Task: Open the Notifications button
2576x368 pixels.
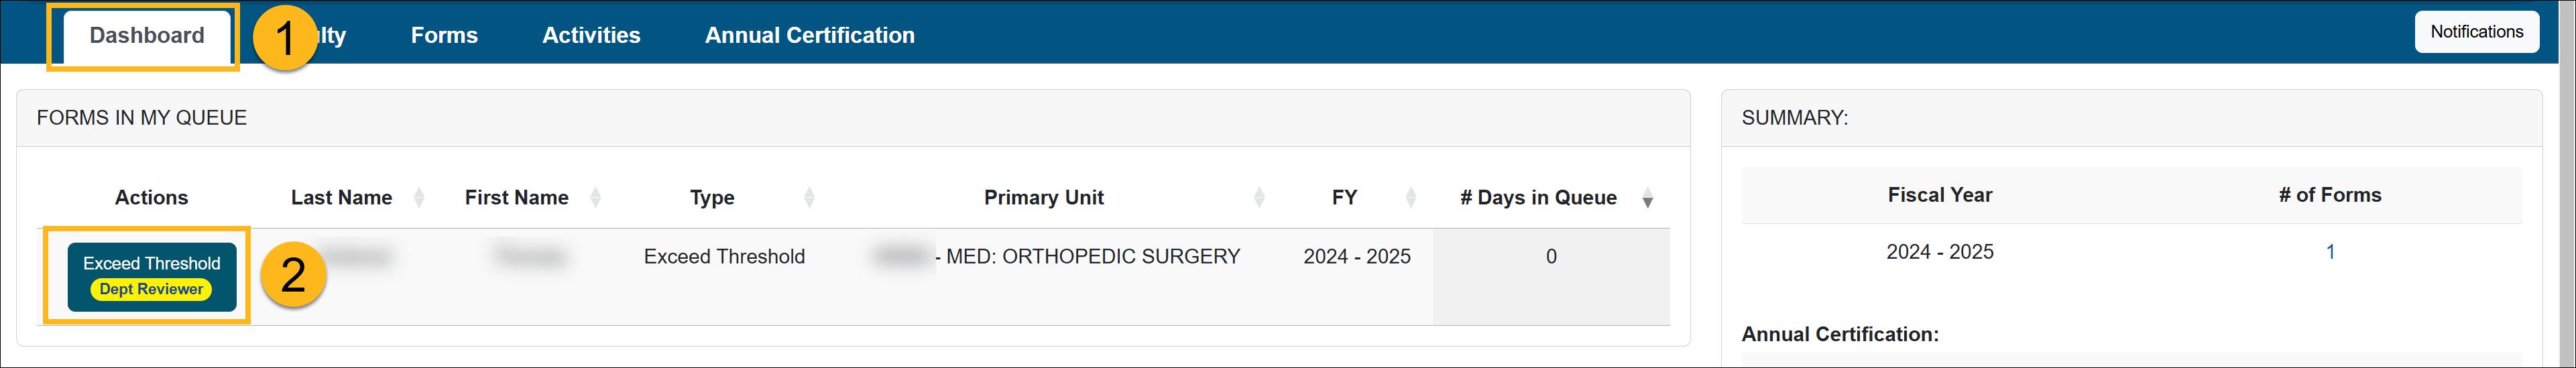Action: coord(2476,32)
